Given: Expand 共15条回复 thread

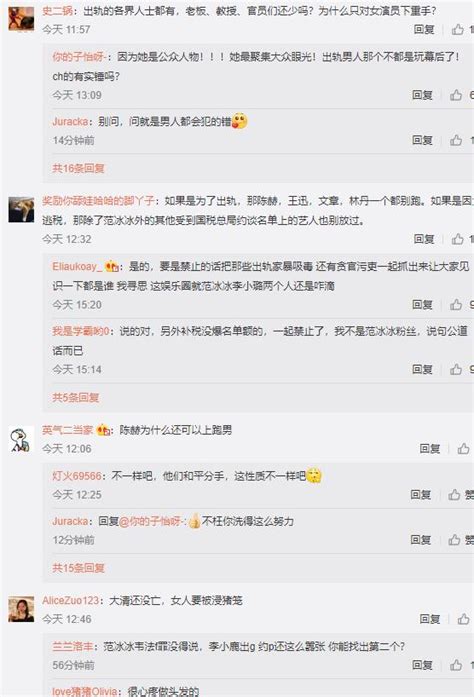Looking at the screenshot, I should (x=78, y=568).
